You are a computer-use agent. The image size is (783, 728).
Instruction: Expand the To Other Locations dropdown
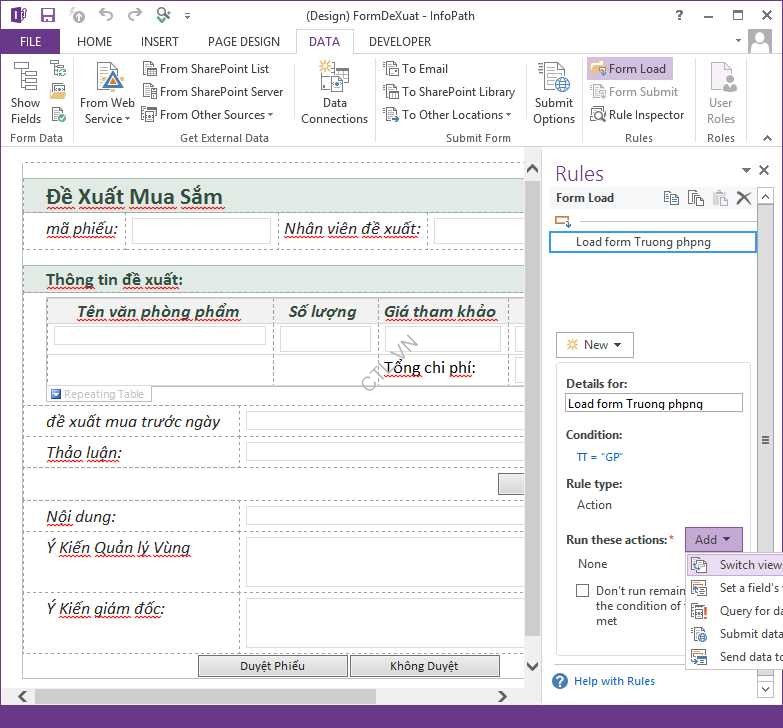click(x=448, y=115)
